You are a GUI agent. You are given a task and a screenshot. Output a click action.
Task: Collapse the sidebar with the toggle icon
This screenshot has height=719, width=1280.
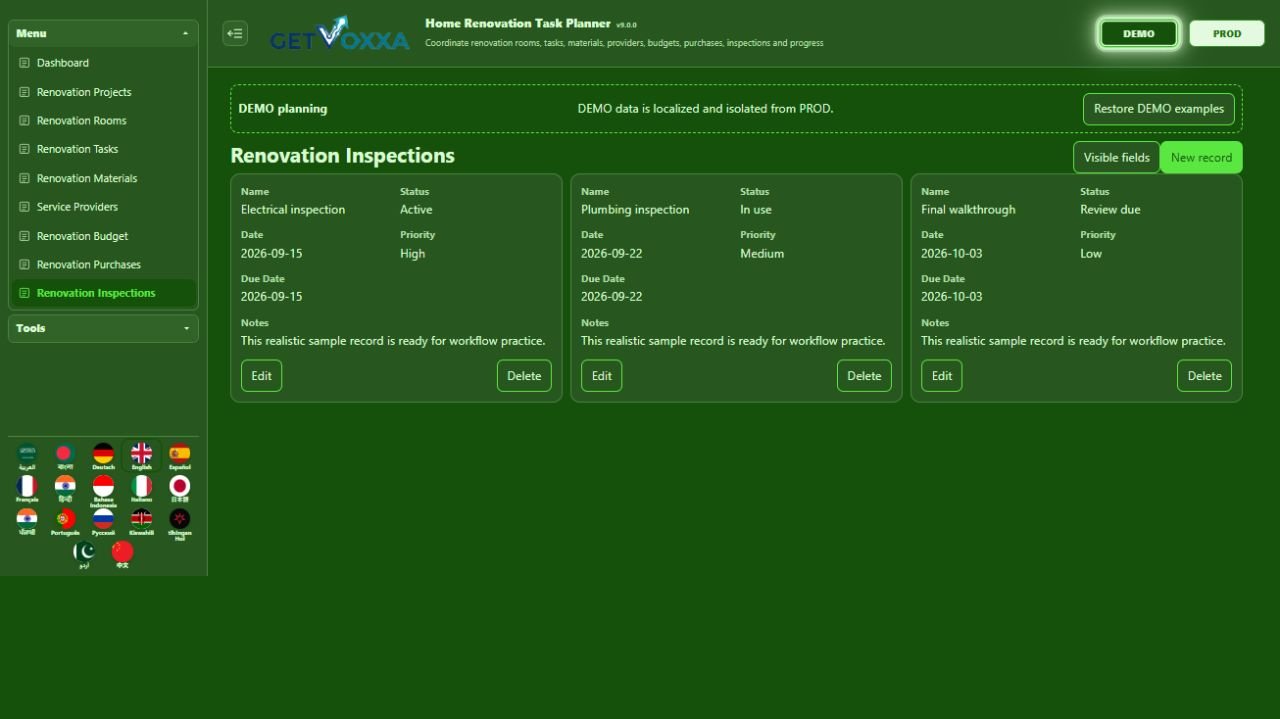pos(235,33)
